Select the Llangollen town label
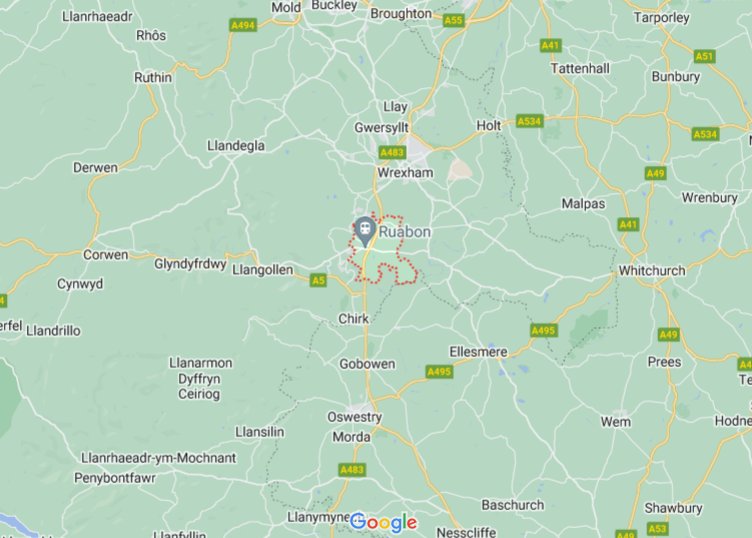Viewport: 752px width, 538px height. tap(262, 270)
